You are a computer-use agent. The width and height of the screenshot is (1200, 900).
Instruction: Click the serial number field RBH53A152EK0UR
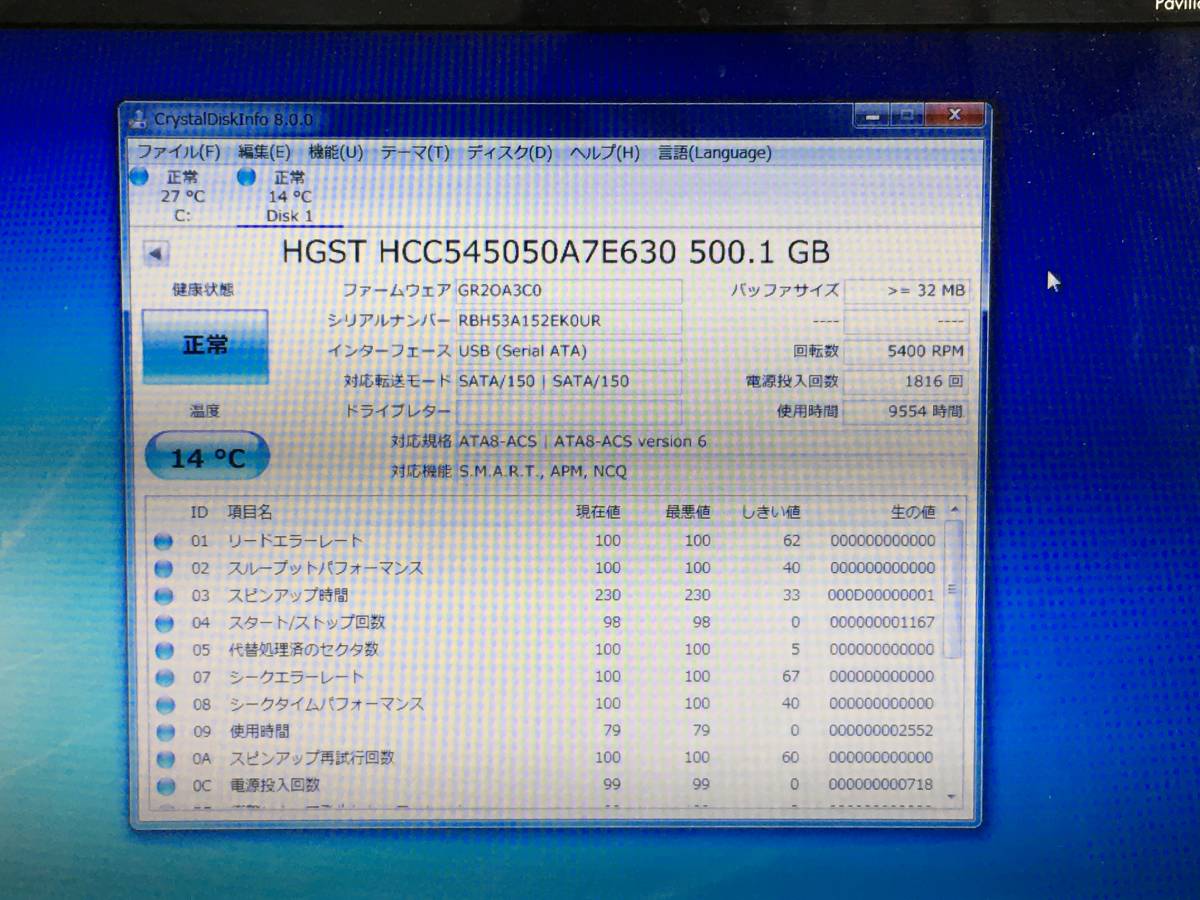(x=568, y=321)
